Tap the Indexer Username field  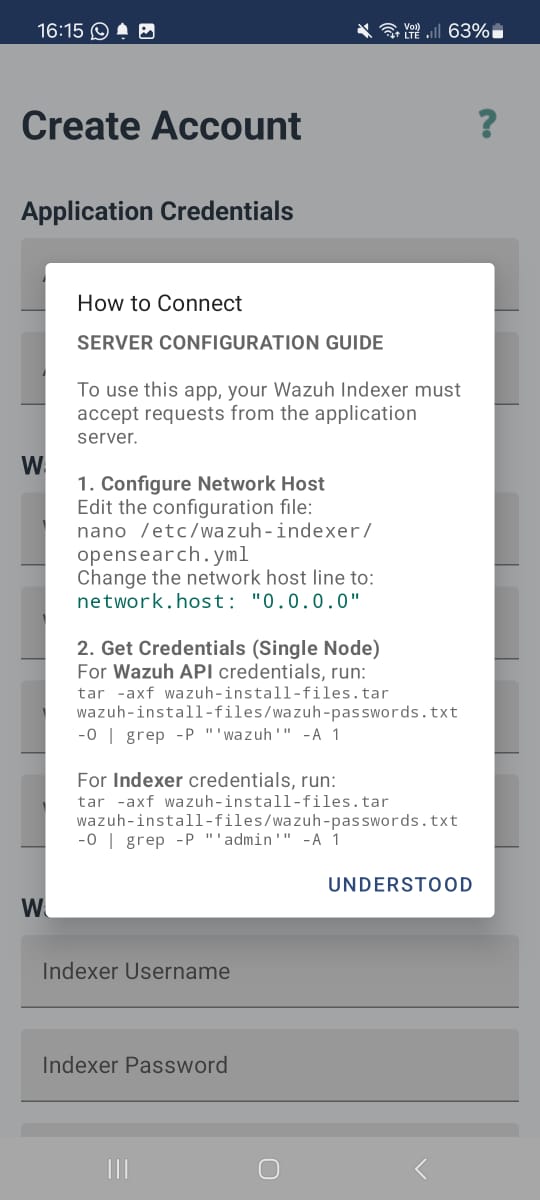point(270,971)
